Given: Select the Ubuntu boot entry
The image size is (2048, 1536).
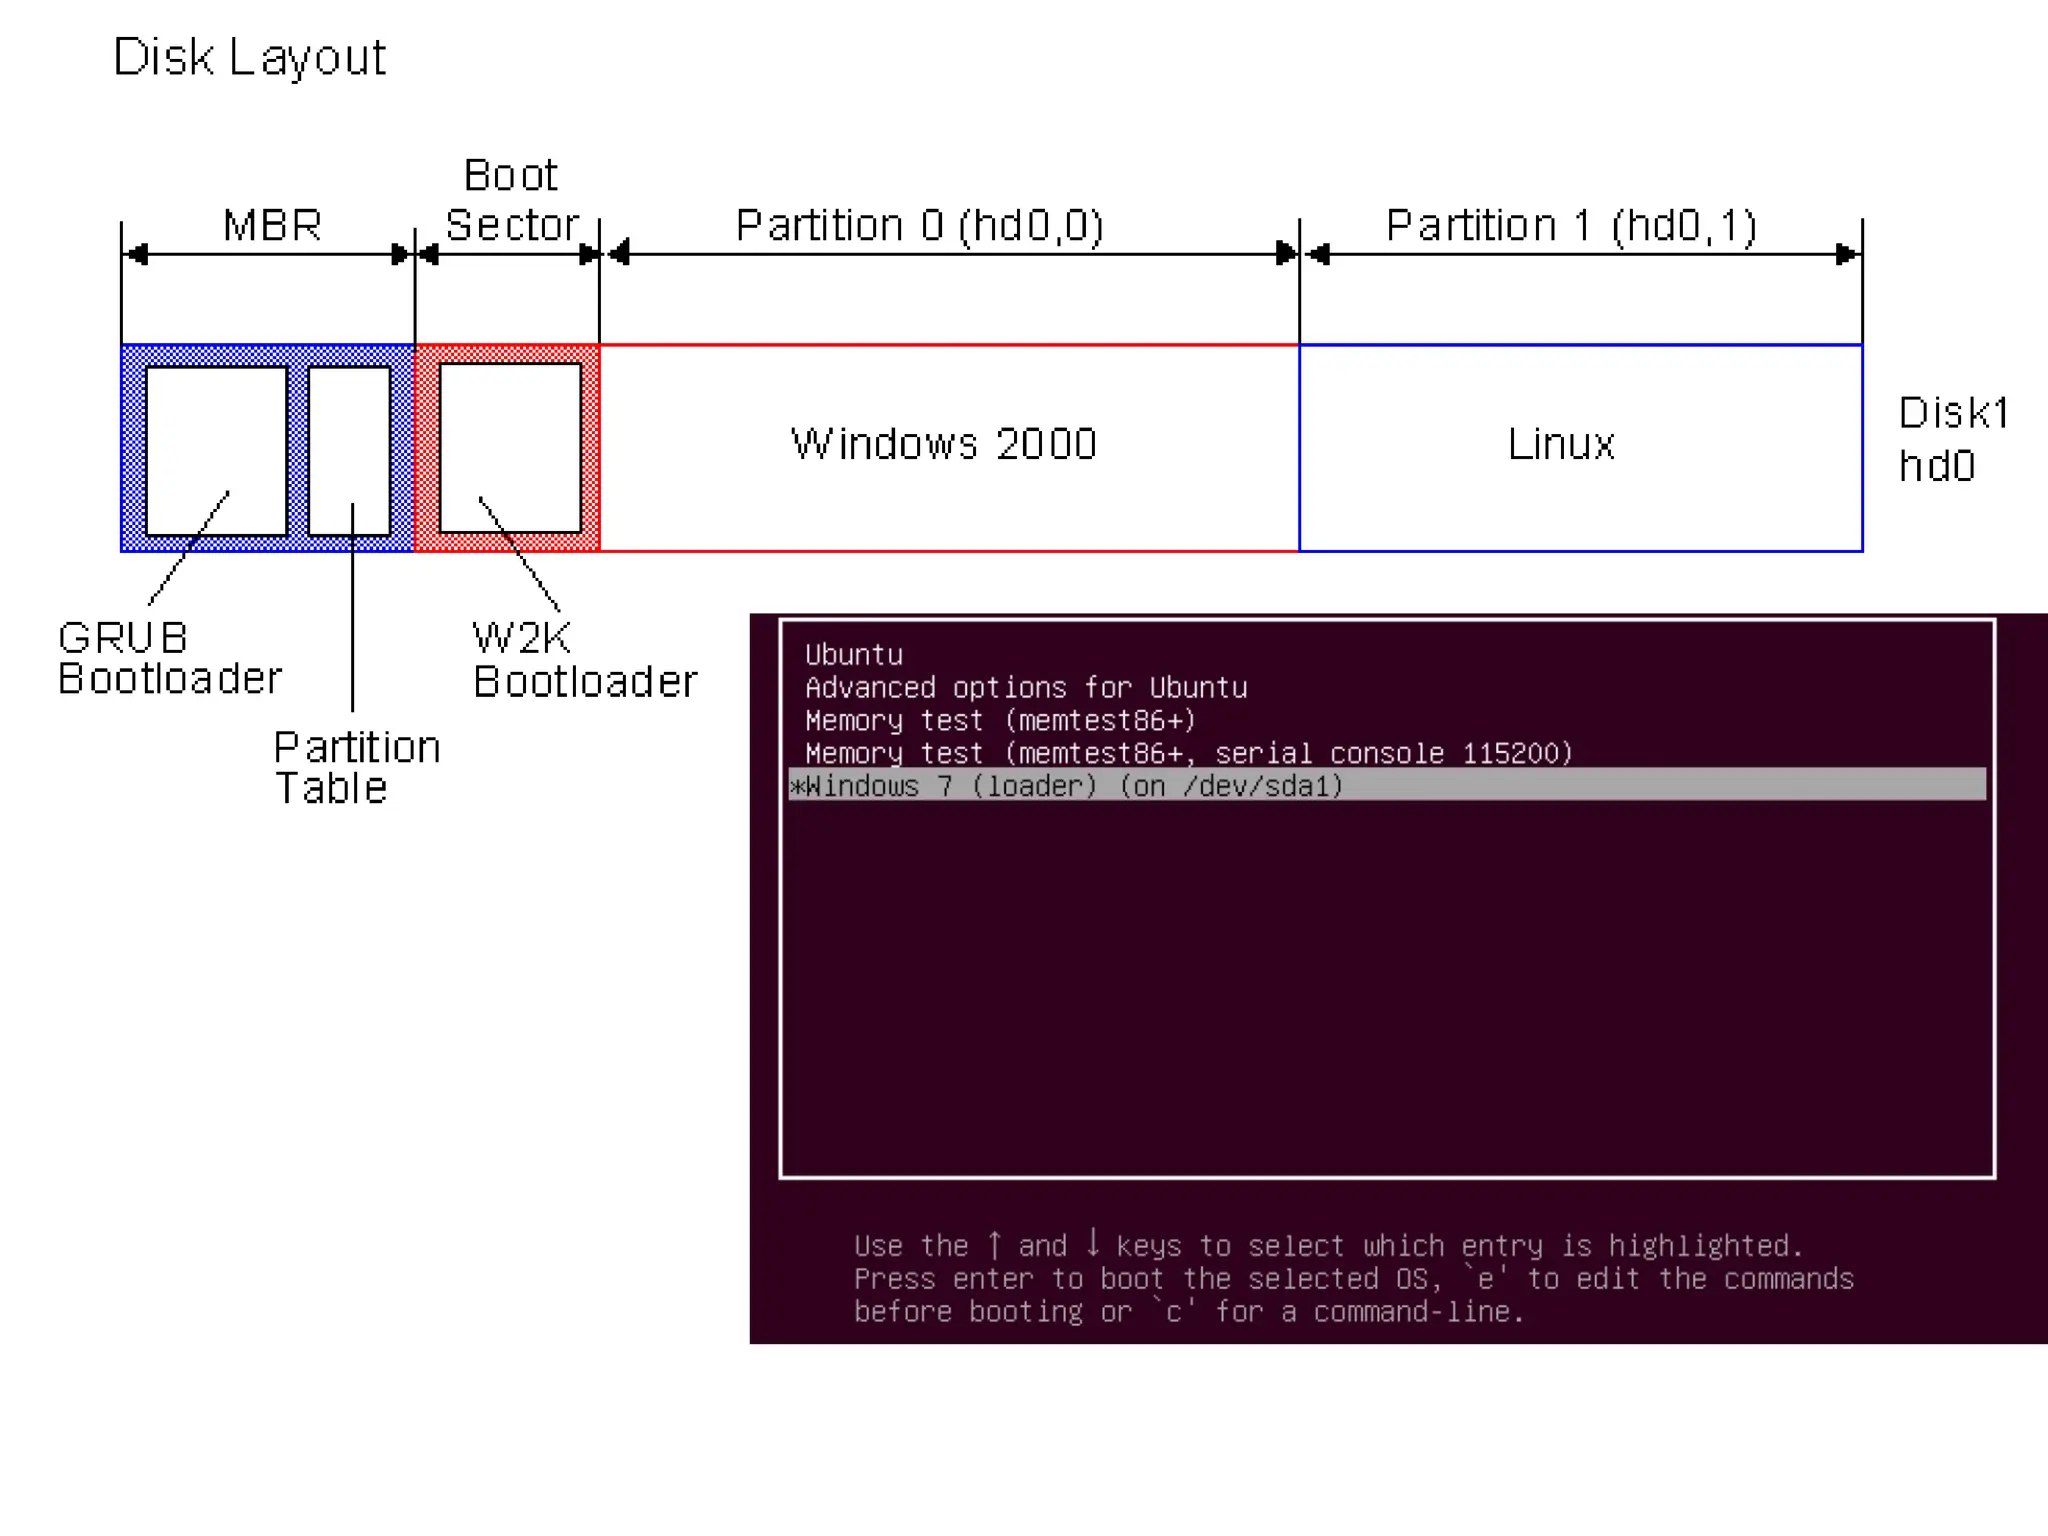Looking at the screenshot, I should point(853,655).
